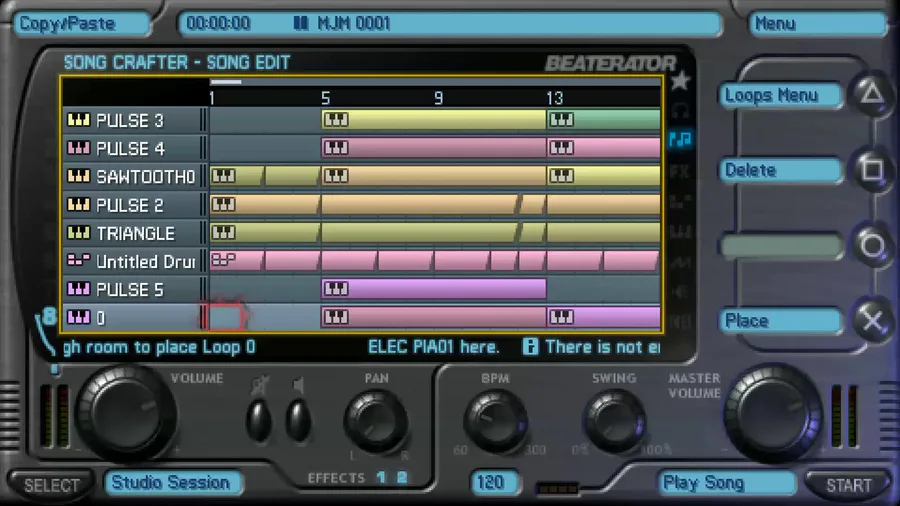This screenshot has width=900, height=506.
Task: Select SAWTOOTH0 loop starting at bar 1
Action: point(236,176)
